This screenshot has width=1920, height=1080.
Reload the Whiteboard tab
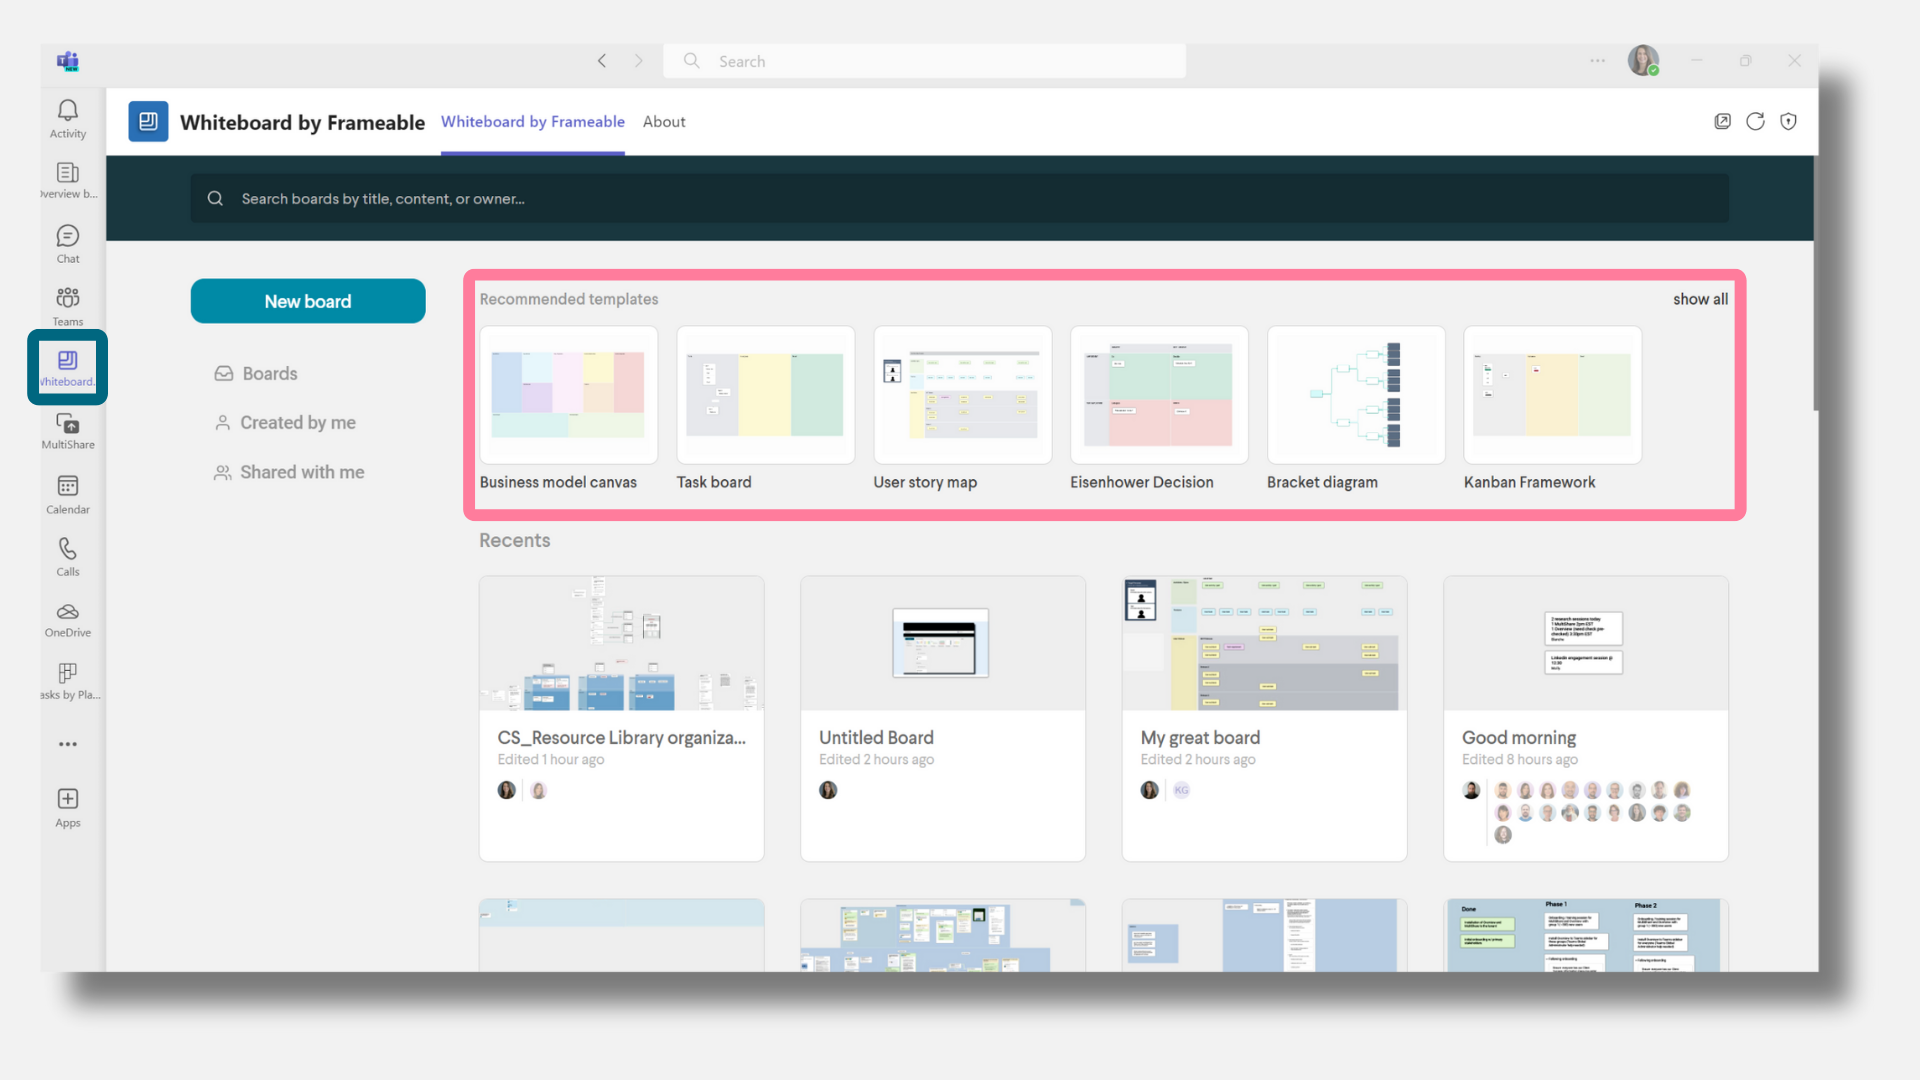(x=1755, y=121)
